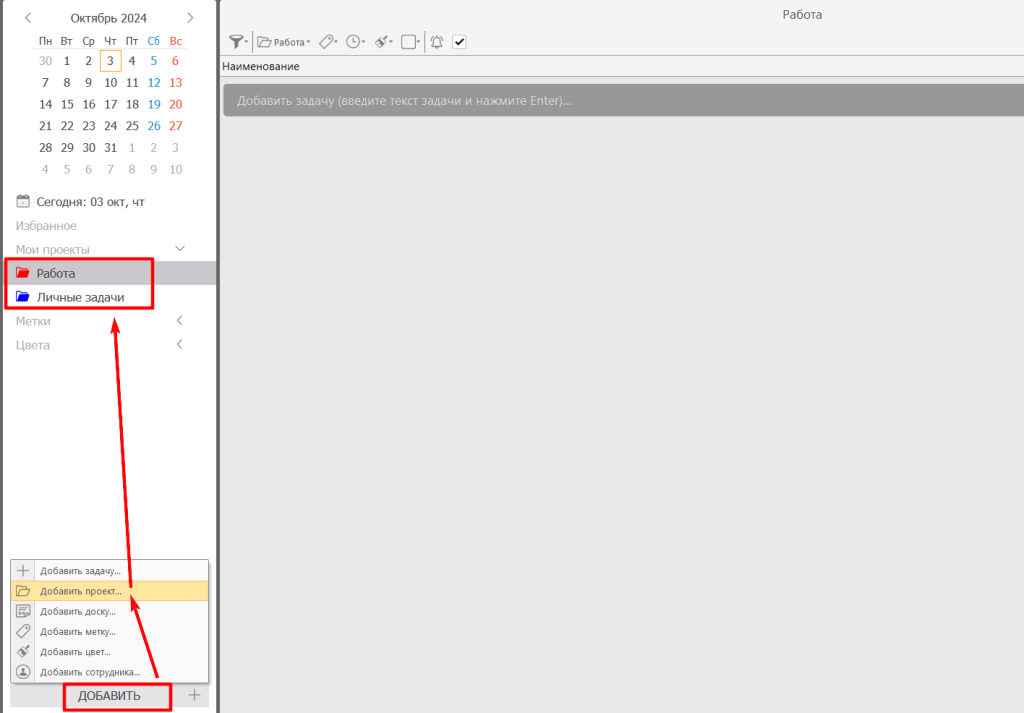Screen dimensions: 1024x713
Task: Click the plus icon next to ДОБАВИТЬ
Action: pos(195,695)
